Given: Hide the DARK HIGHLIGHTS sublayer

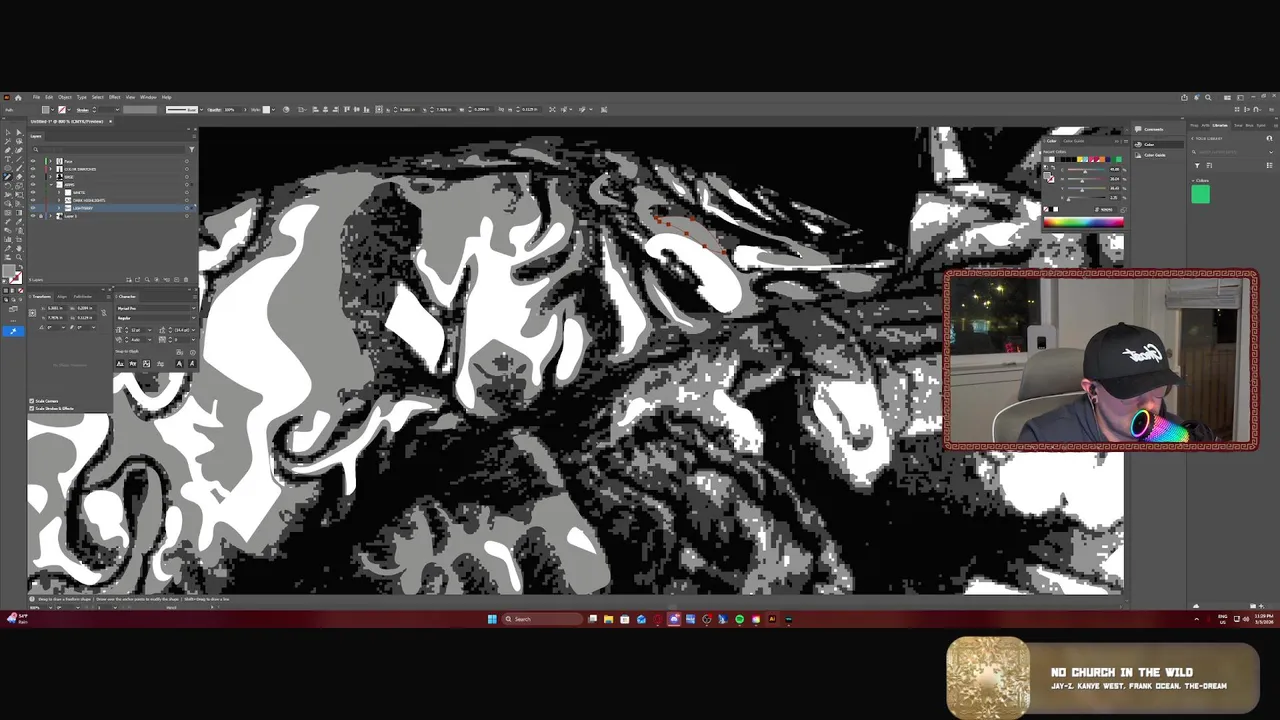Looking at the screenshot, I should [x=33, y=200].
